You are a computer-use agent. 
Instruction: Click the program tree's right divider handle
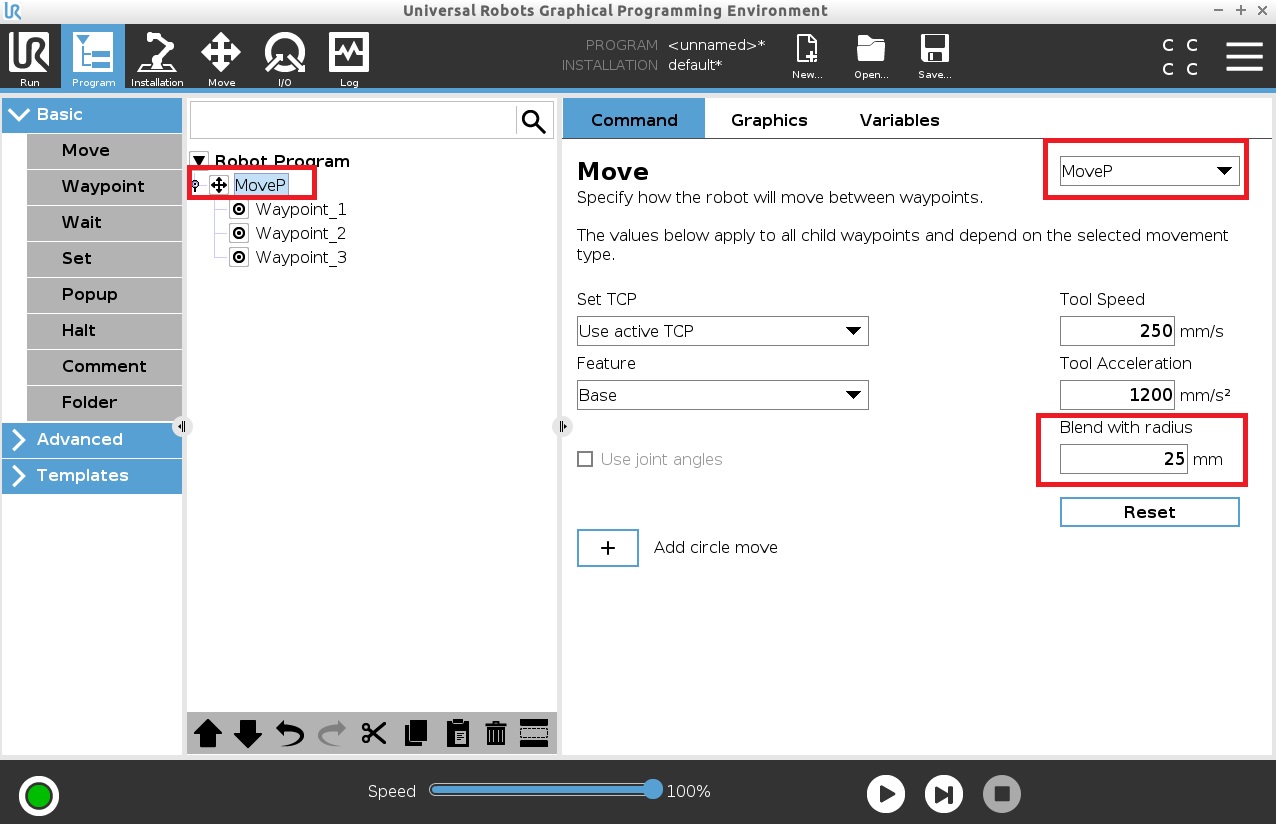[x=562, y=427]
